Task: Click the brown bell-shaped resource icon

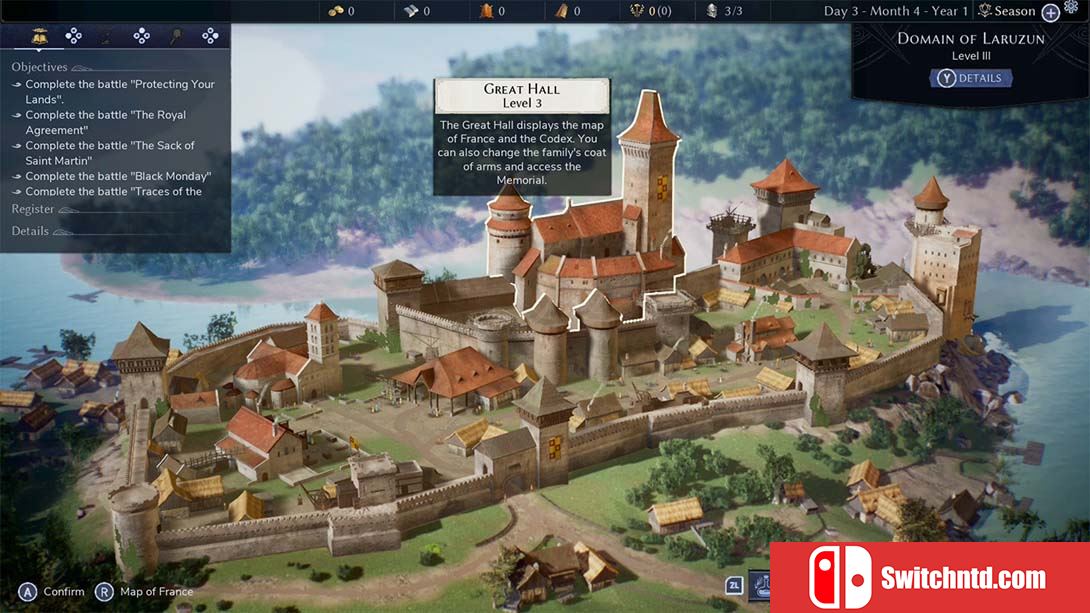Action: click(562, 11)
